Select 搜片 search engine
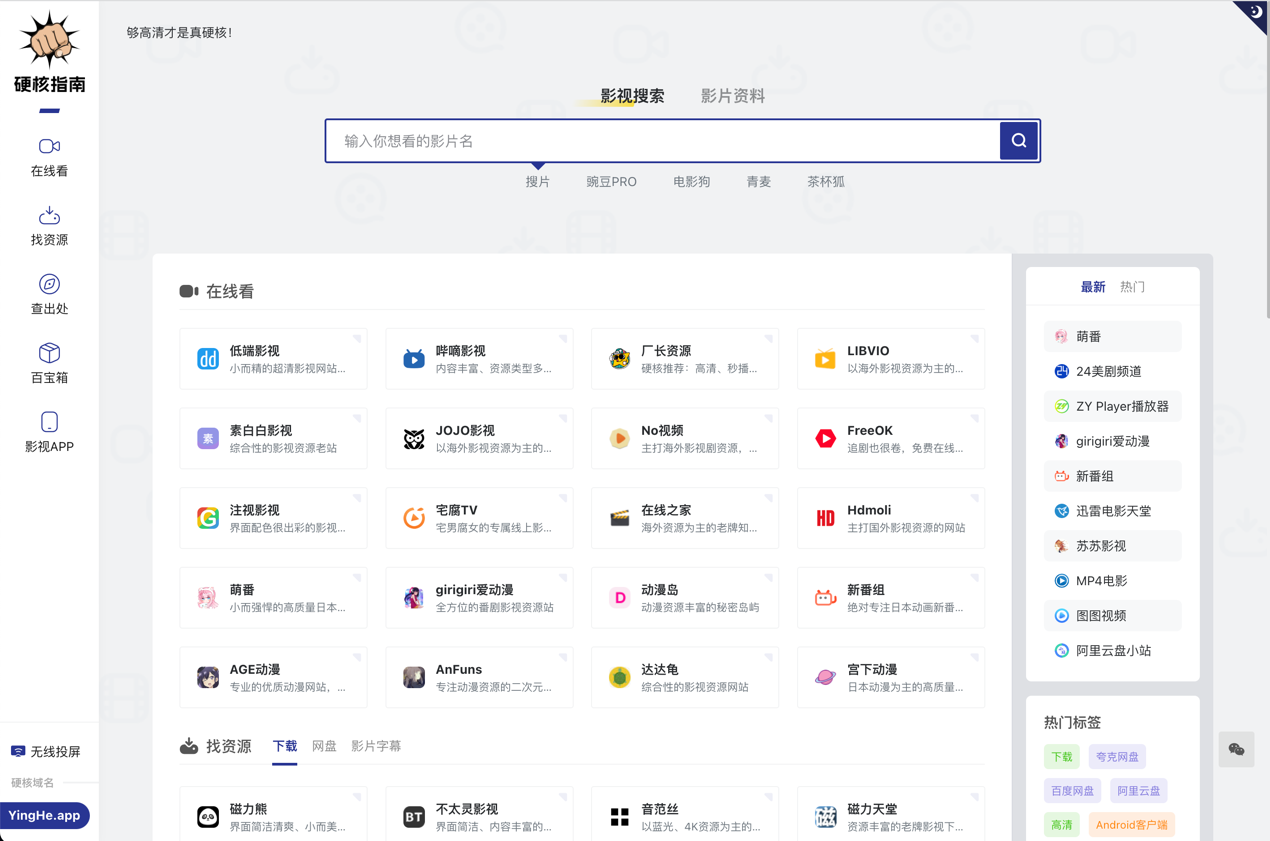Screen dimensions: 1270x841 pyautogui.click(x=538, y=182)
